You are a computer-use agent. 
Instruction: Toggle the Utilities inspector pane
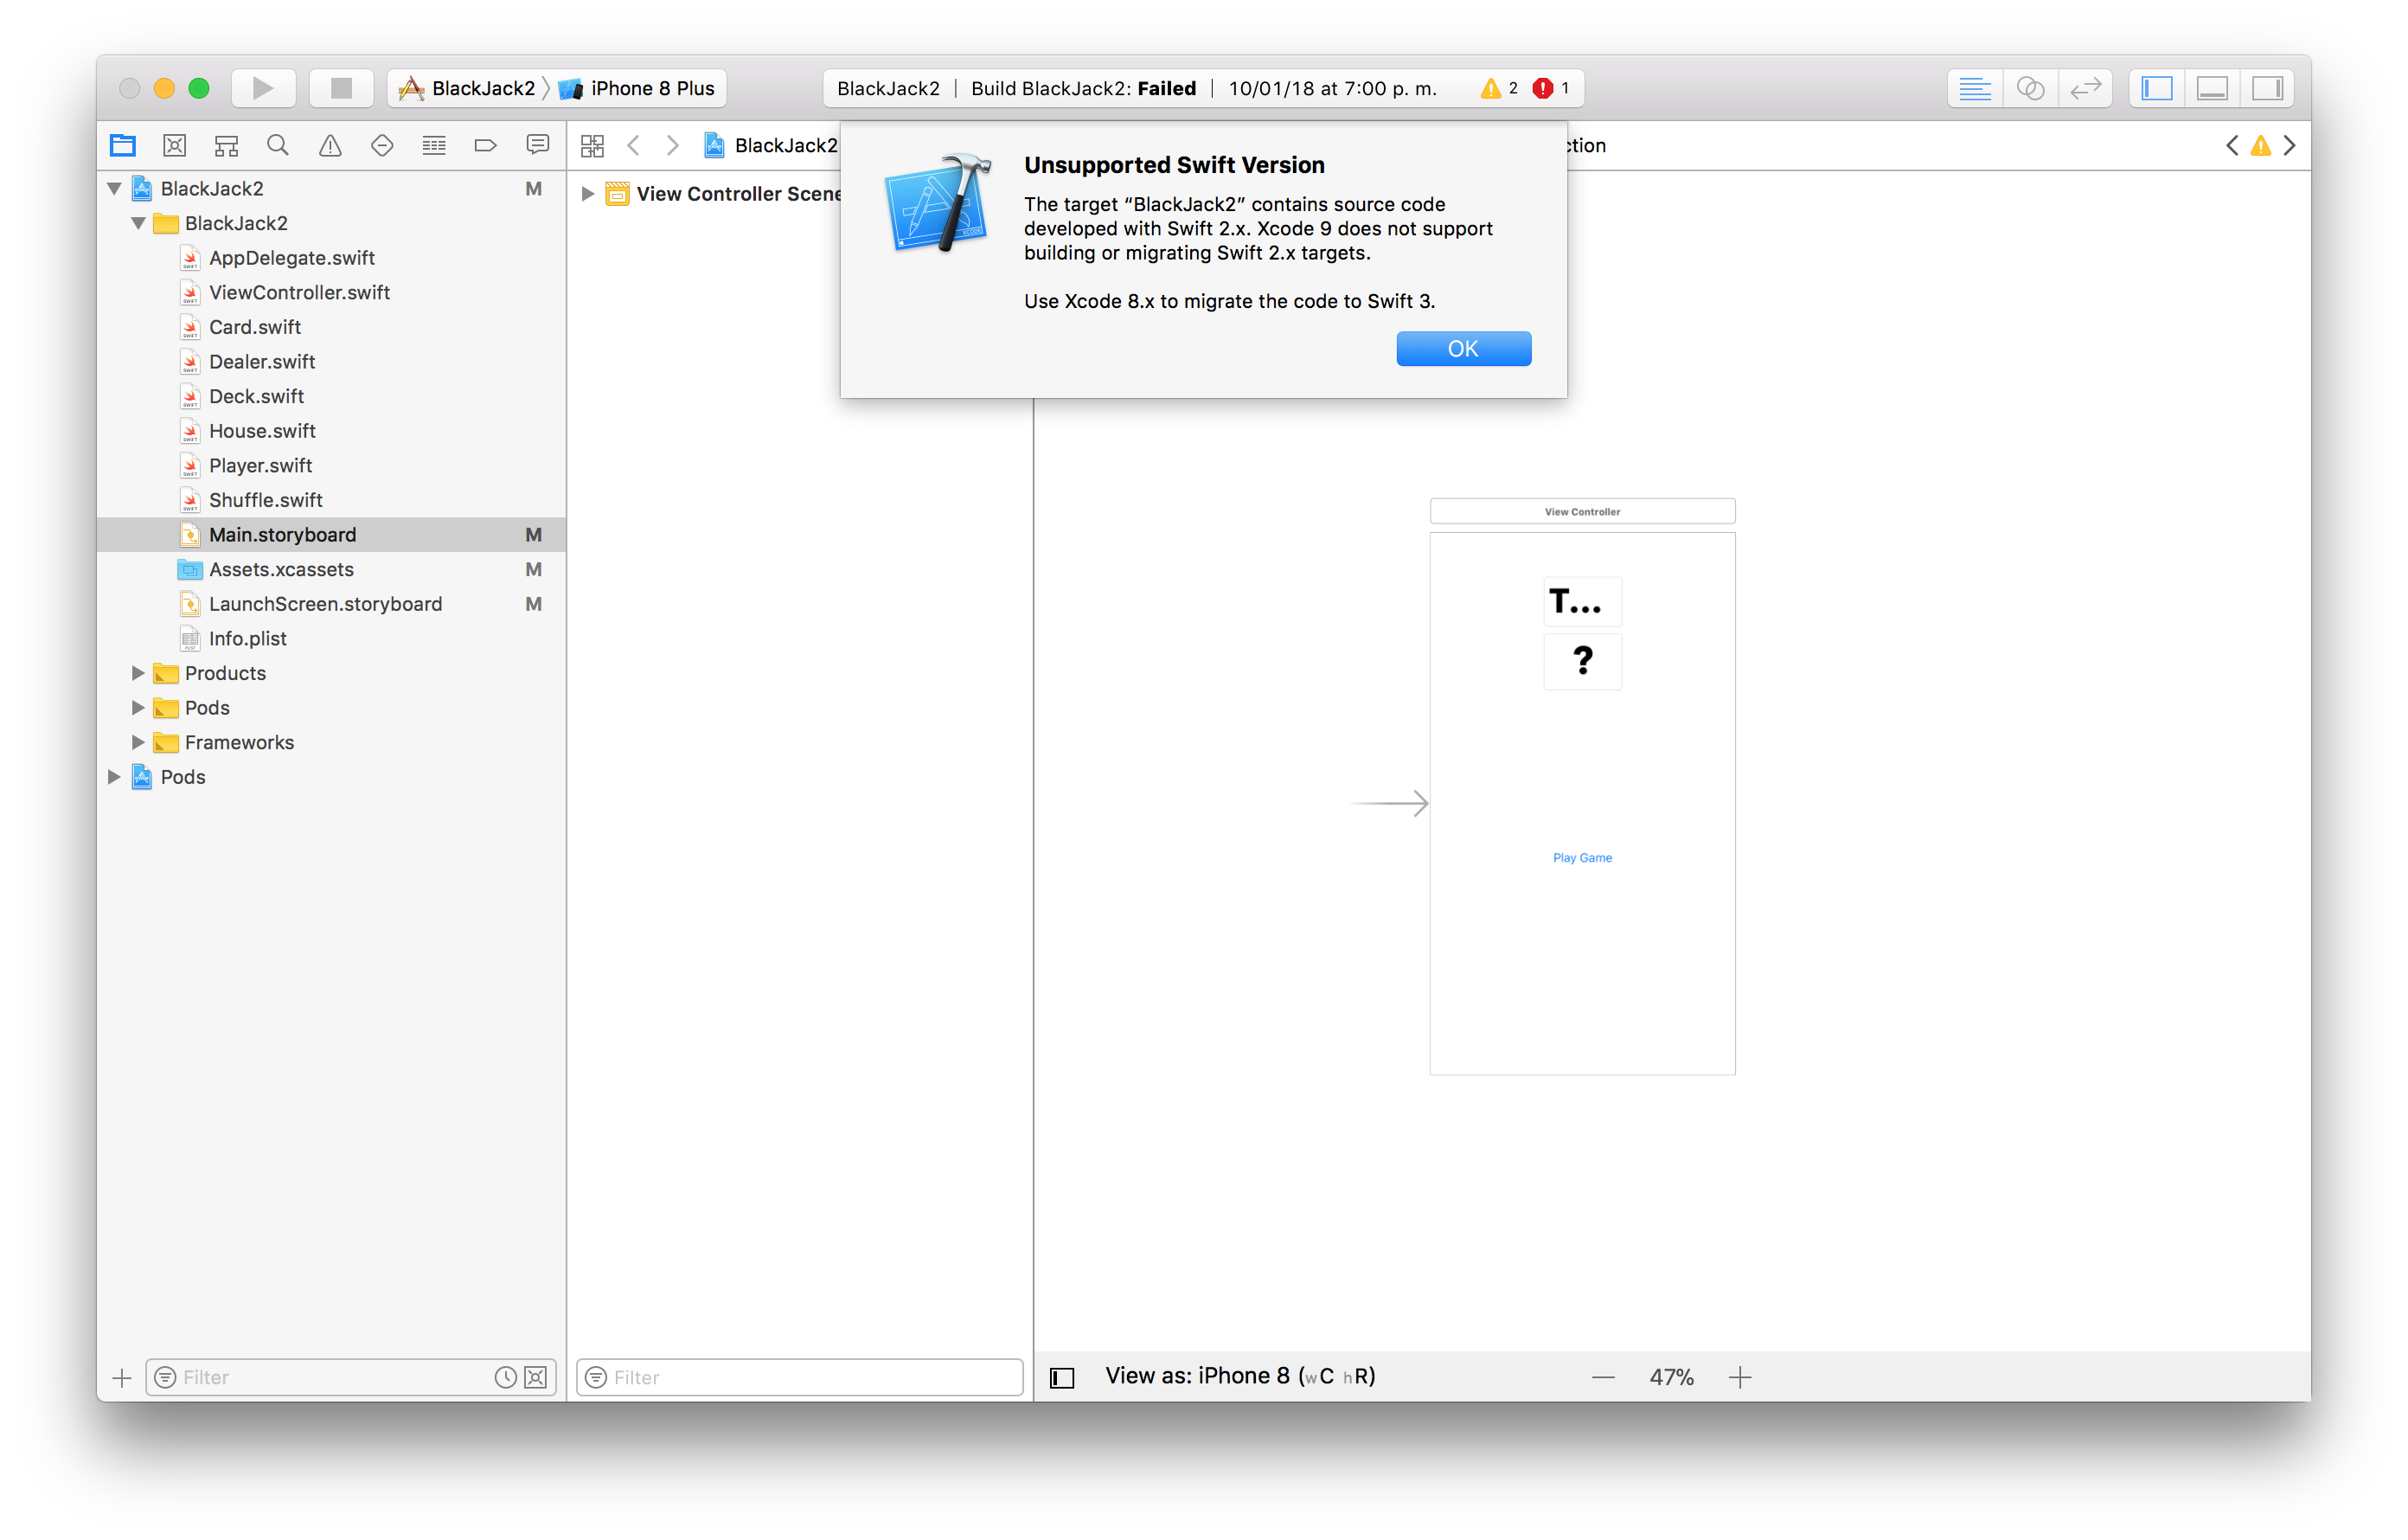pos(2267,88)
